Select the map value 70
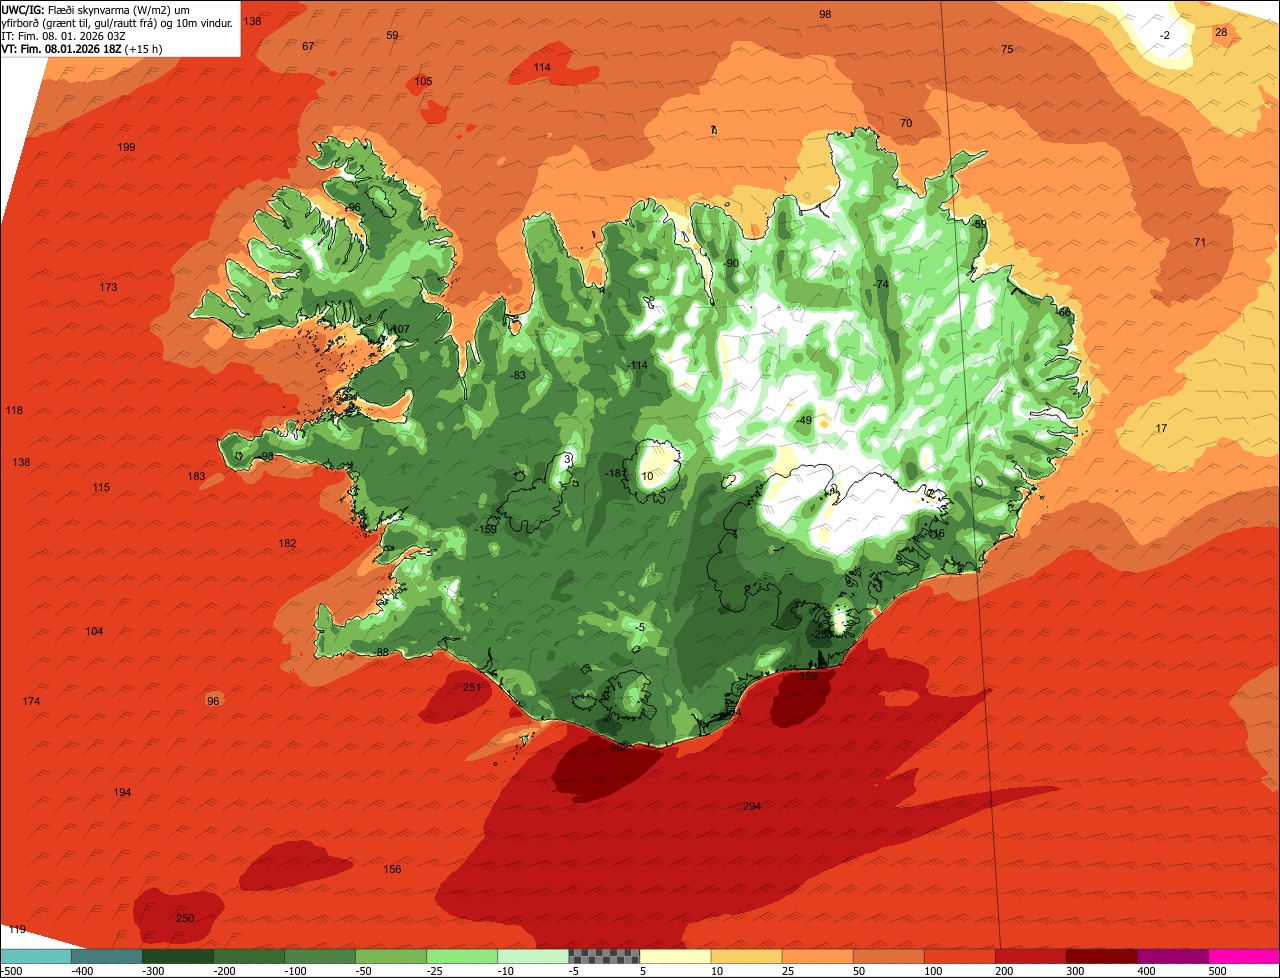The image size is (1280, 978). [x=906, y=123]
